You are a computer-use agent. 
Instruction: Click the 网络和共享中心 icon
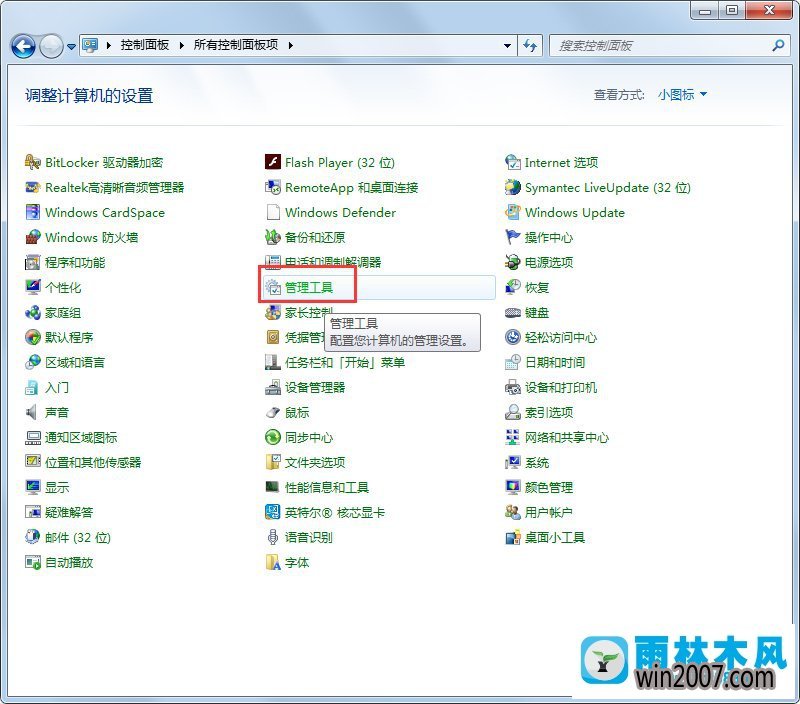pyautogui.click(x=513, y=437)
